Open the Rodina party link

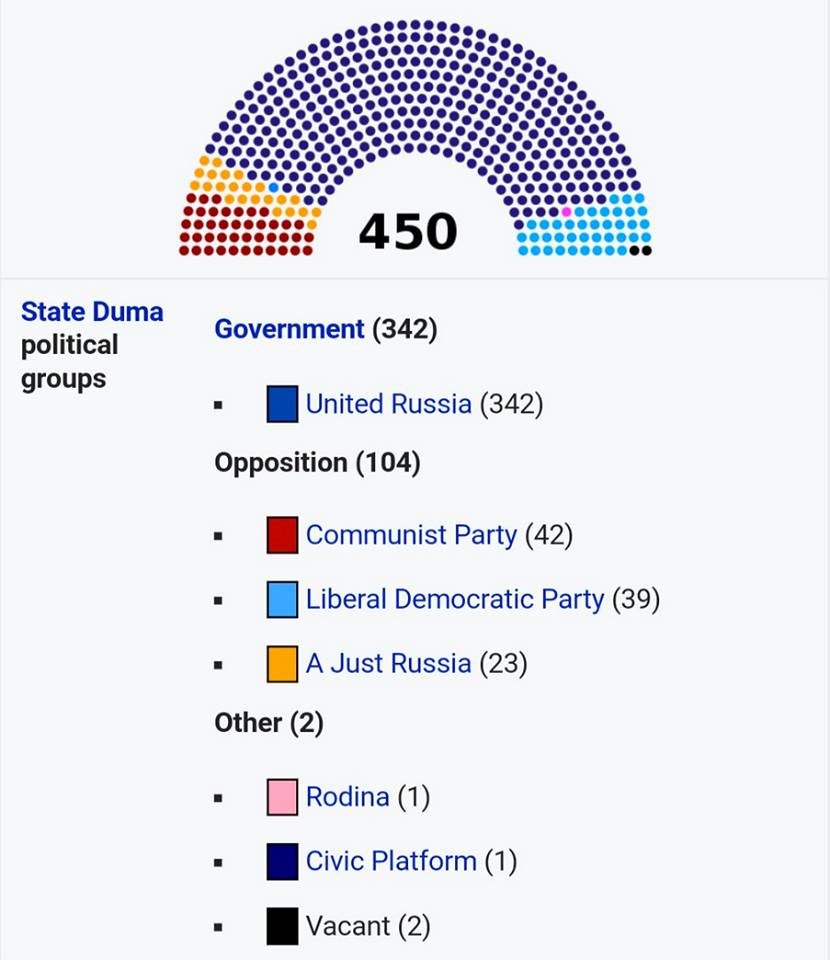coord(347,797)
